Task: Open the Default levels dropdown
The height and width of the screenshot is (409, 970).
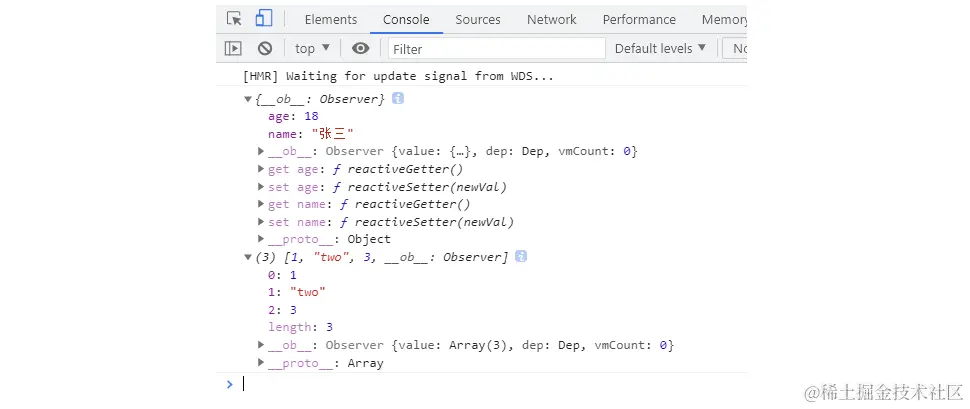Action: (660, 48)
